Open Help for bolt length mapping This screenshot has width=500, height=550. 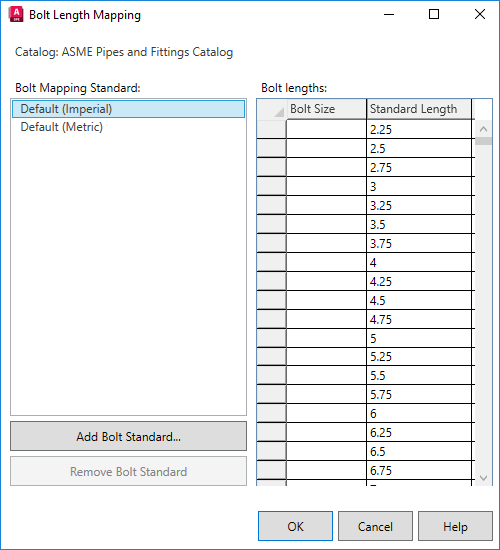455,526
